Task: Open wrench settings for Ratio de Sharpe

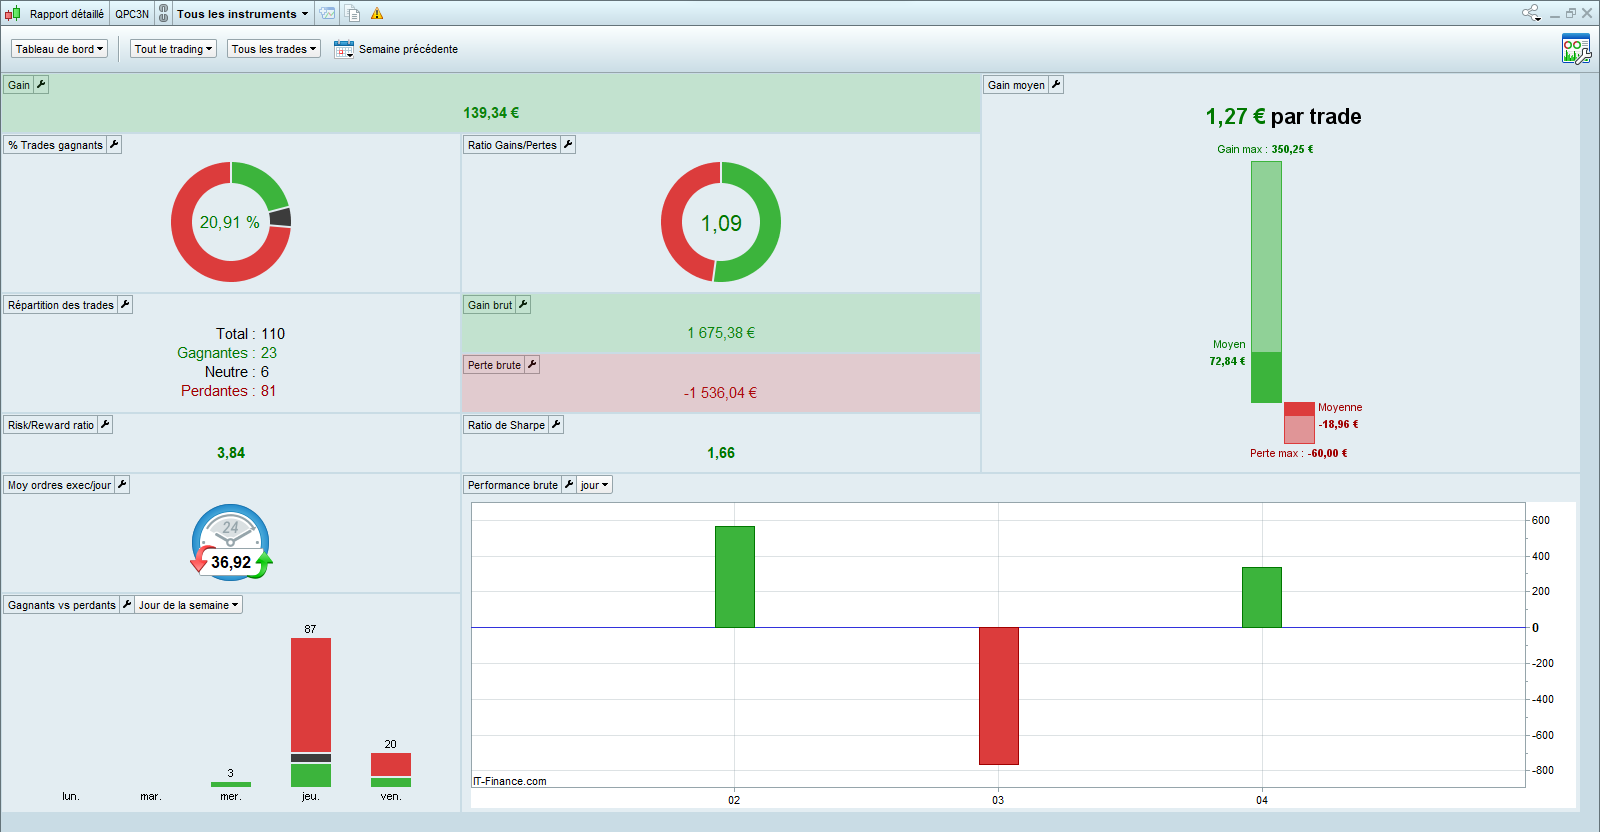Action: tap(556, 425)
